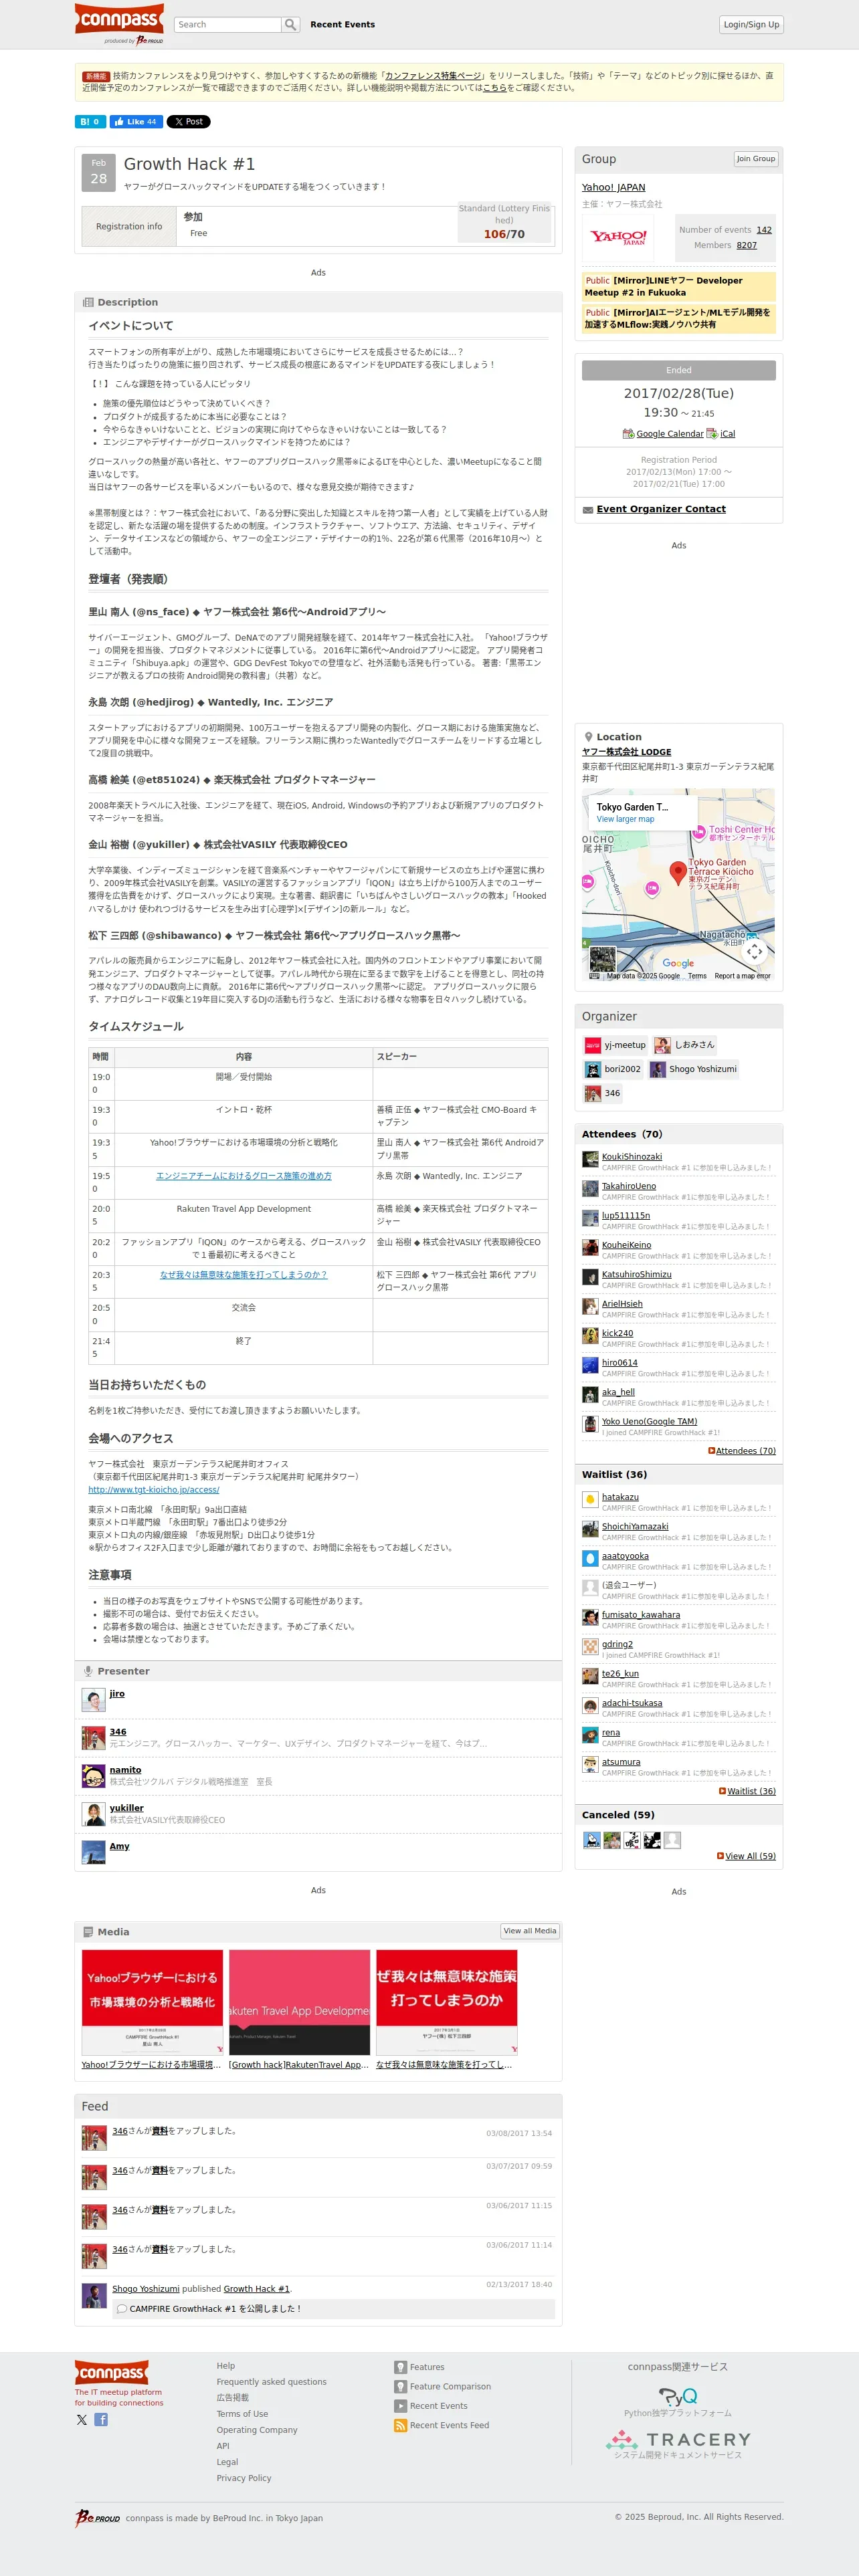This screenshot has width=859, height=2576.
Task: Click the BeProud logo in footer
Action: pyautogui.click(x=98, y=2518)
